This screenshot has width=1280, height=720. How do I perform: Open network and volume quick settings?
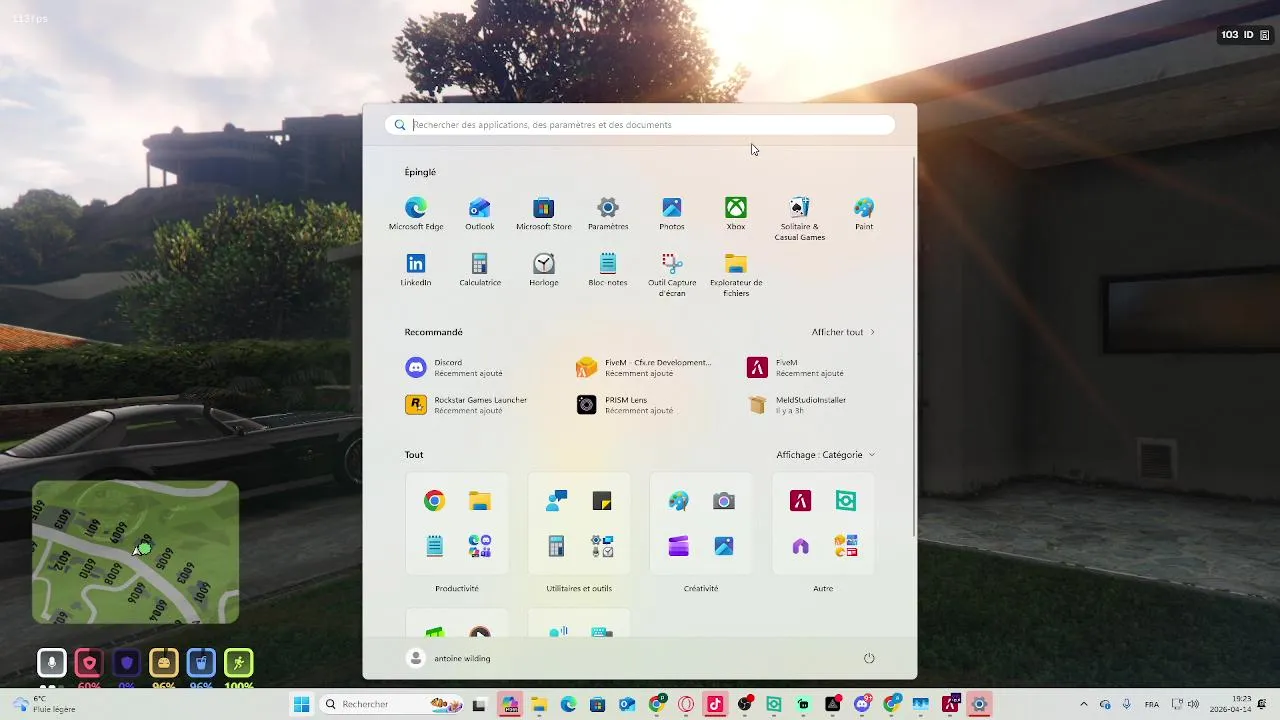pyautogui.click(x=1185, y=704)
